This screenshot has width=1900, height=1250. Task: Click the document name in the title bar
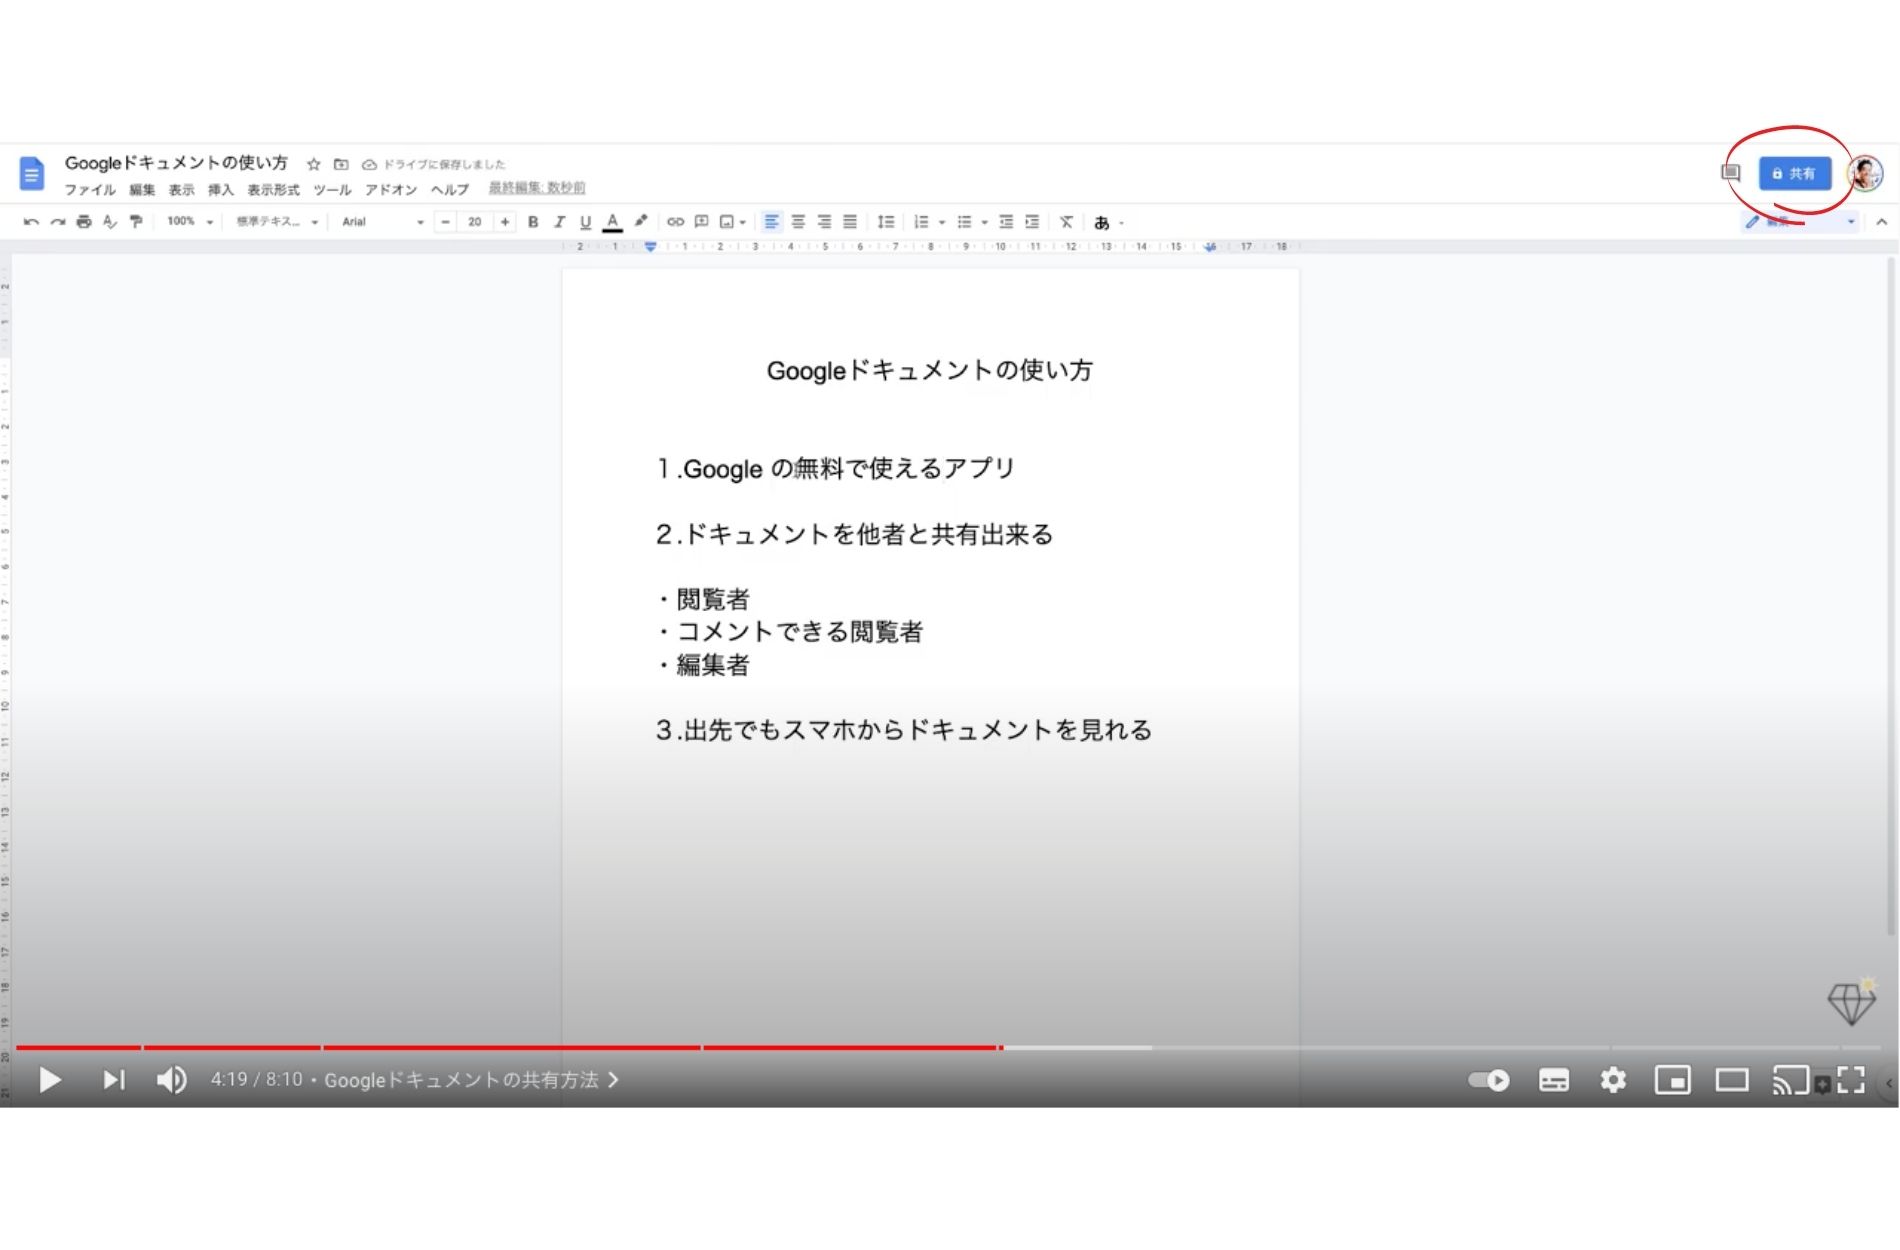pos(176,163)
